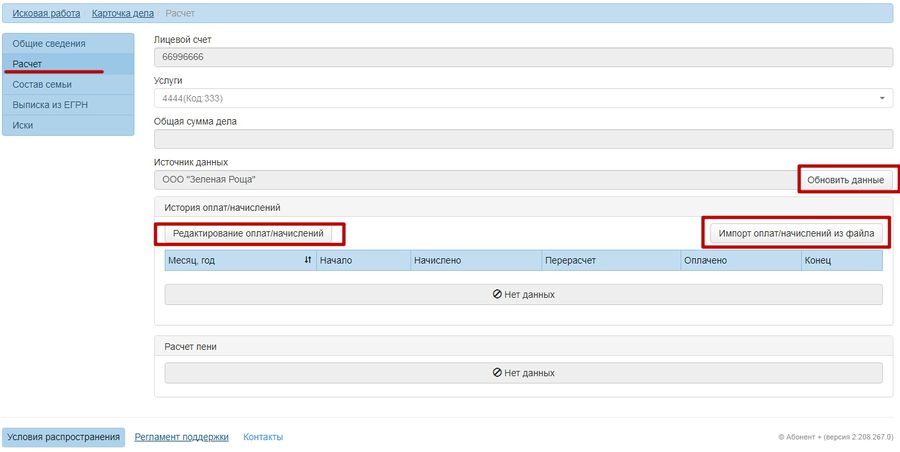Viewport: 900px width, 452px height.
Task: Open Состав семьи section
Action: (68, 84)
